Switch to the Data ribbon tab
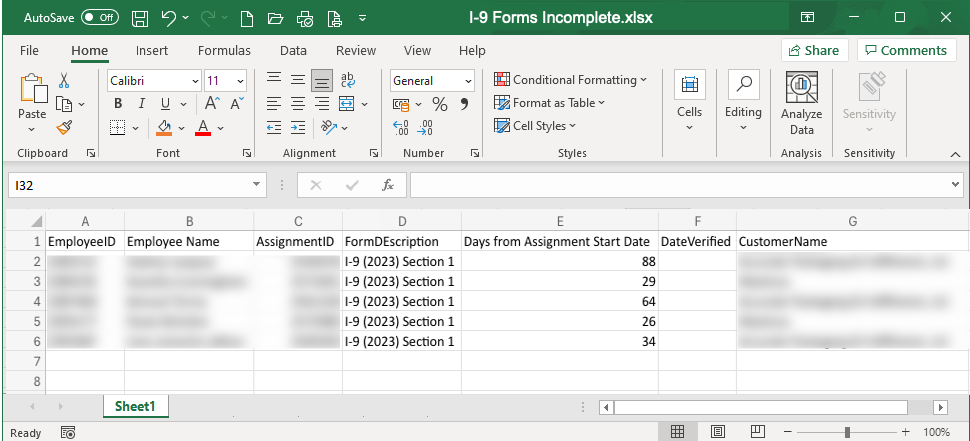Screen dimensions: 970x441 pyautogui.click(x=293, y=51)
